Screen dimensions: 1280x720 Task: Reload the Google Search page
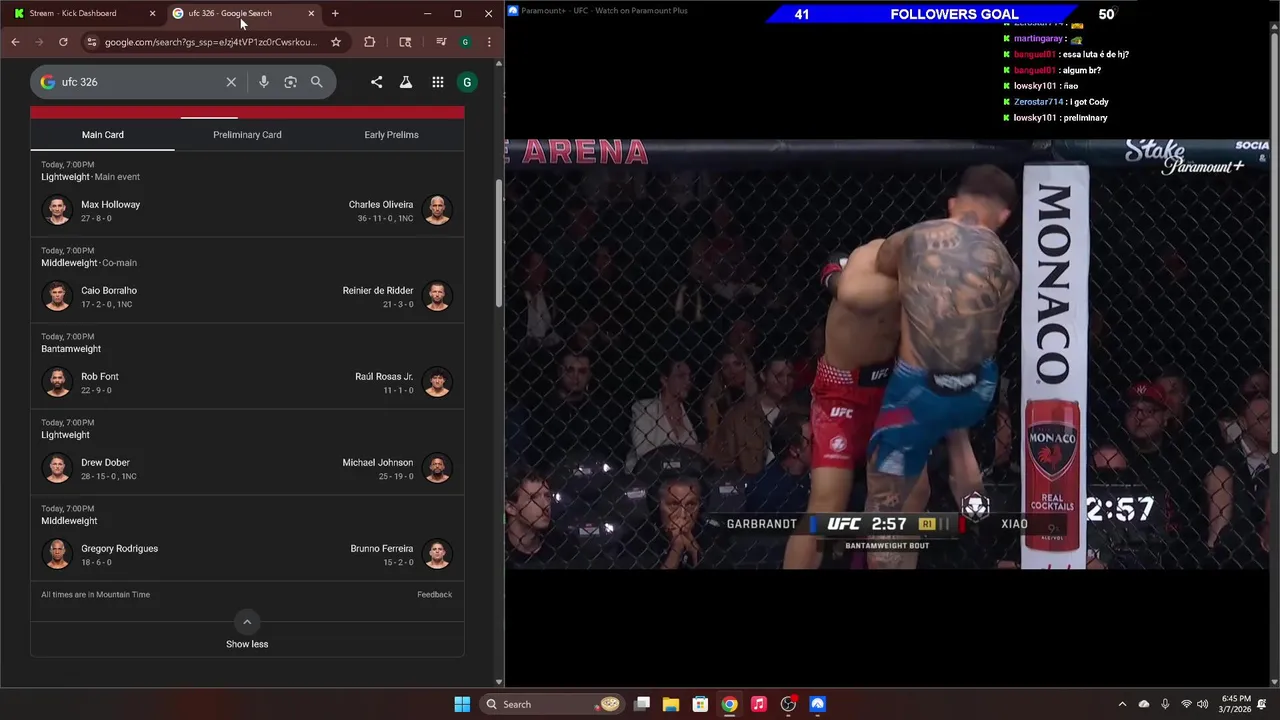tap(63, 42)
